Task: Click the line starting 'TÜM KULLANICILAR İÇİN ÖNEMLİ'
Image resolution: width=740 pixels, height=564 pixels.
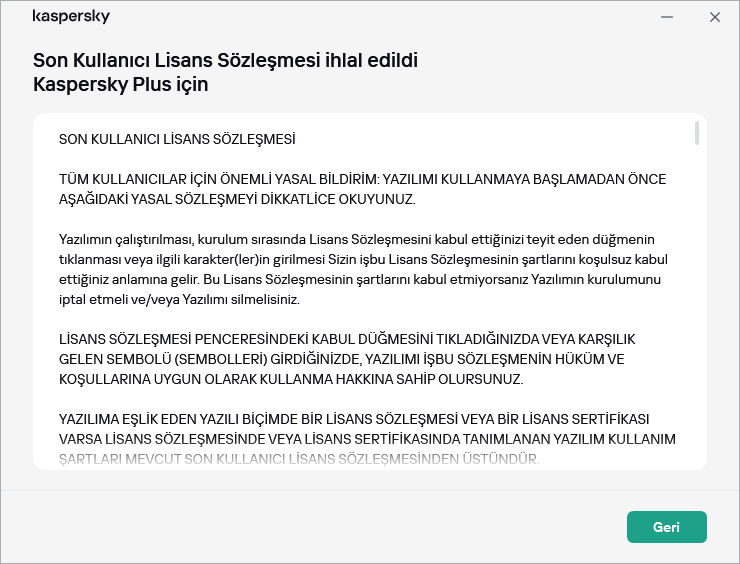Action: click(362, 179)
